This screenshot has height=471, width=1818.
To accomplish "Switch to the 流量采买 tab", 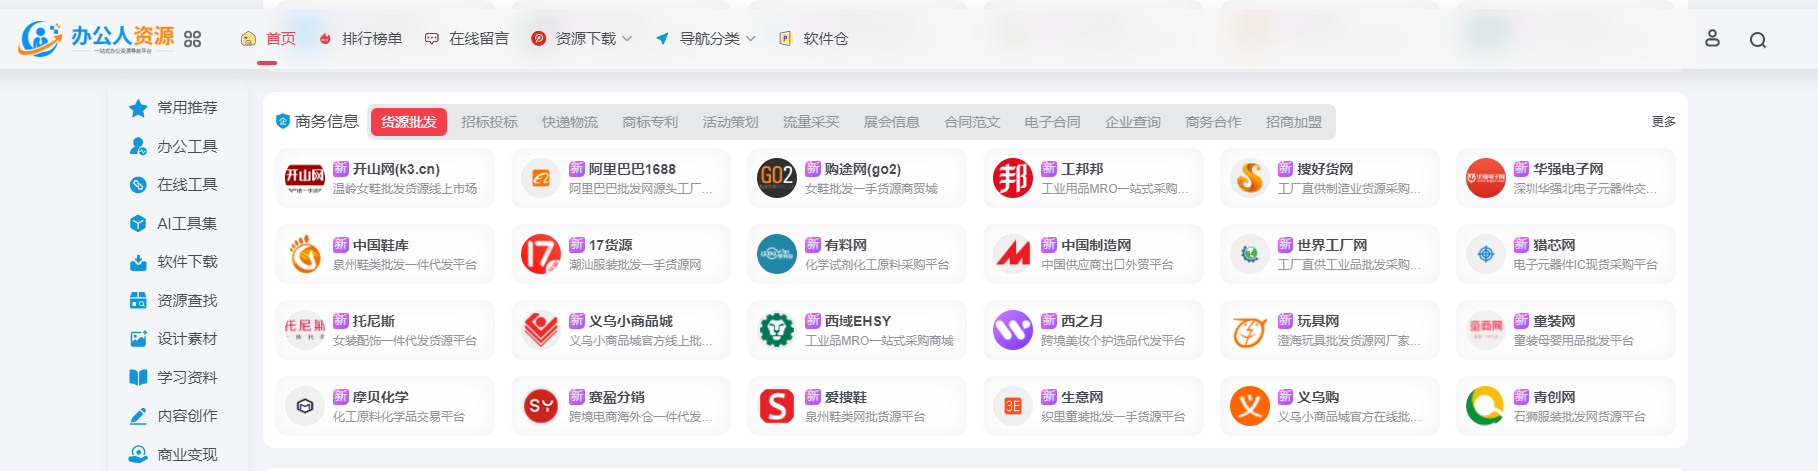I will [x=811, y=122].
